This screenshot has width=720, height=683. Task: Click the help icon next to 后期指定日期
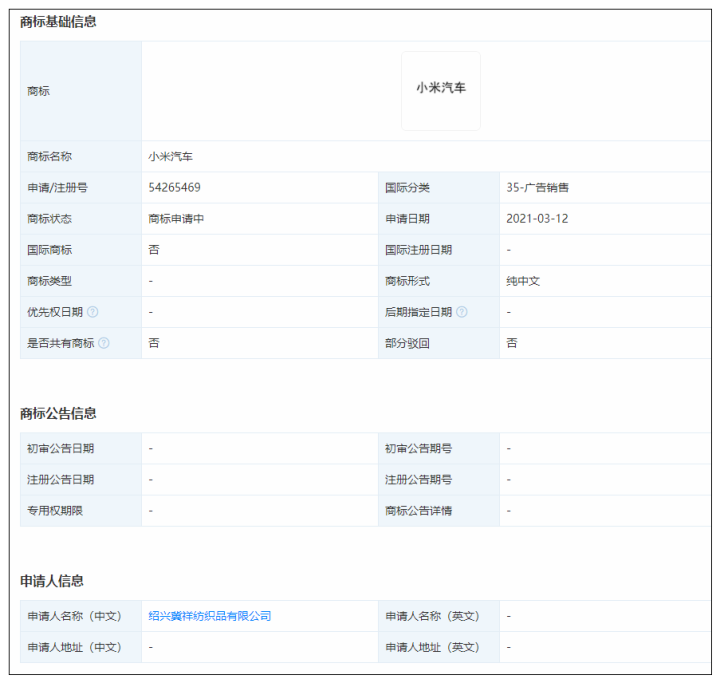point(461,312)
